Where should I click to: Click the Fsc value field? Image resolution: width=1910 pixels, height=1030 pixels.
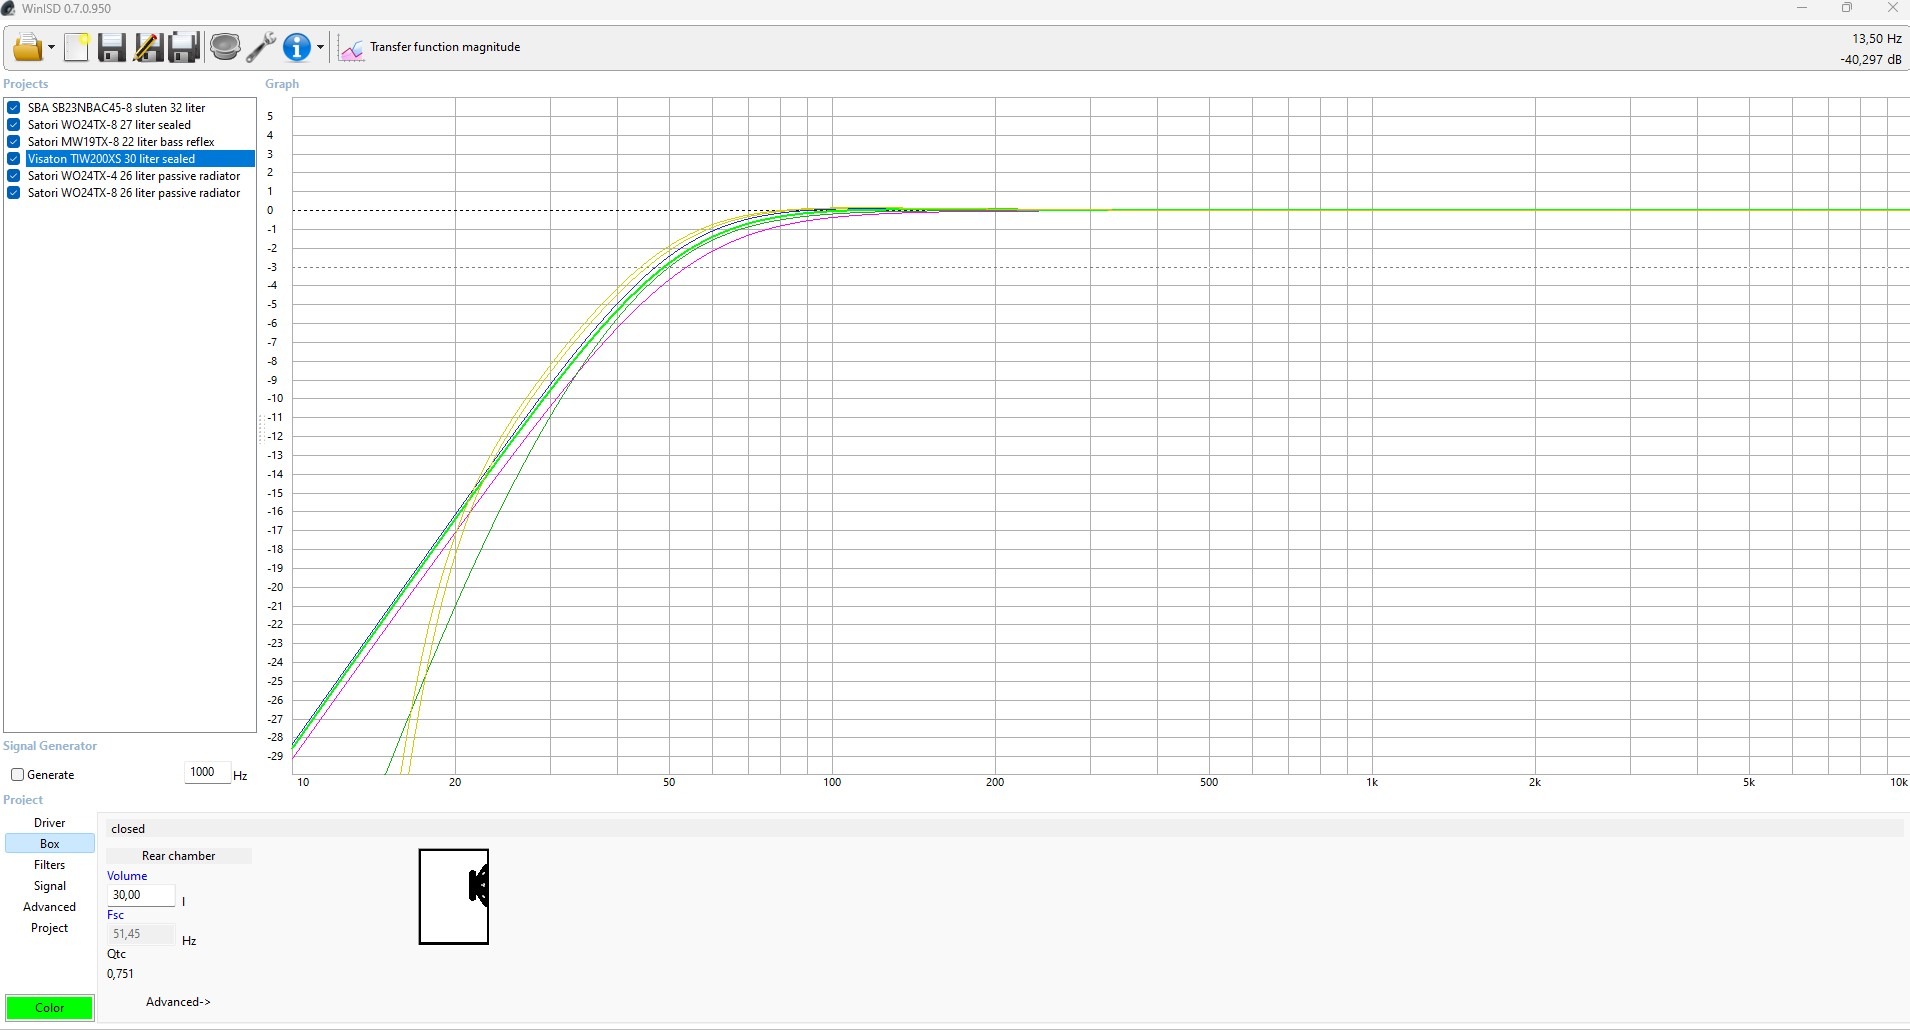pos(141,934)
